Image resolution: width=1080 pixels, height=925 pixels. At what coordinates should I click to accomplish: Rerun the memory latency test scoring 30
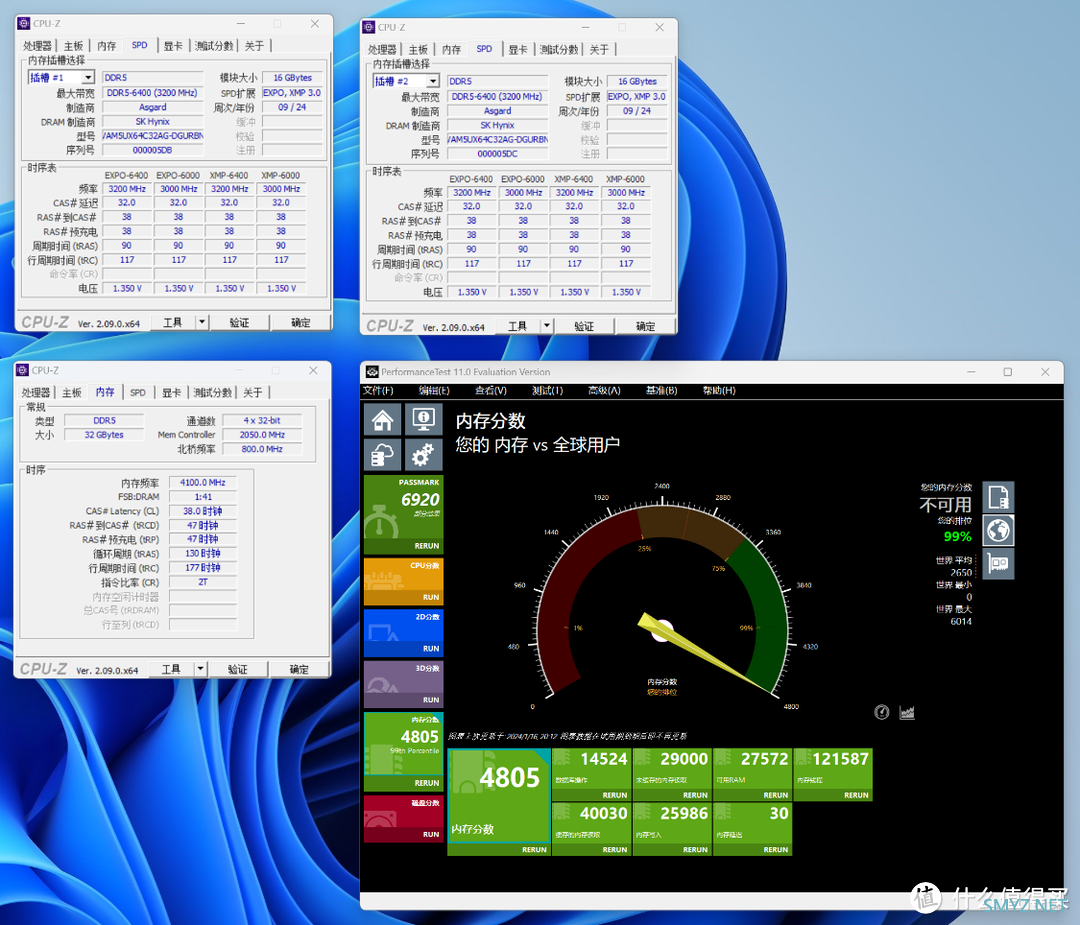click(x=776, y=849)
